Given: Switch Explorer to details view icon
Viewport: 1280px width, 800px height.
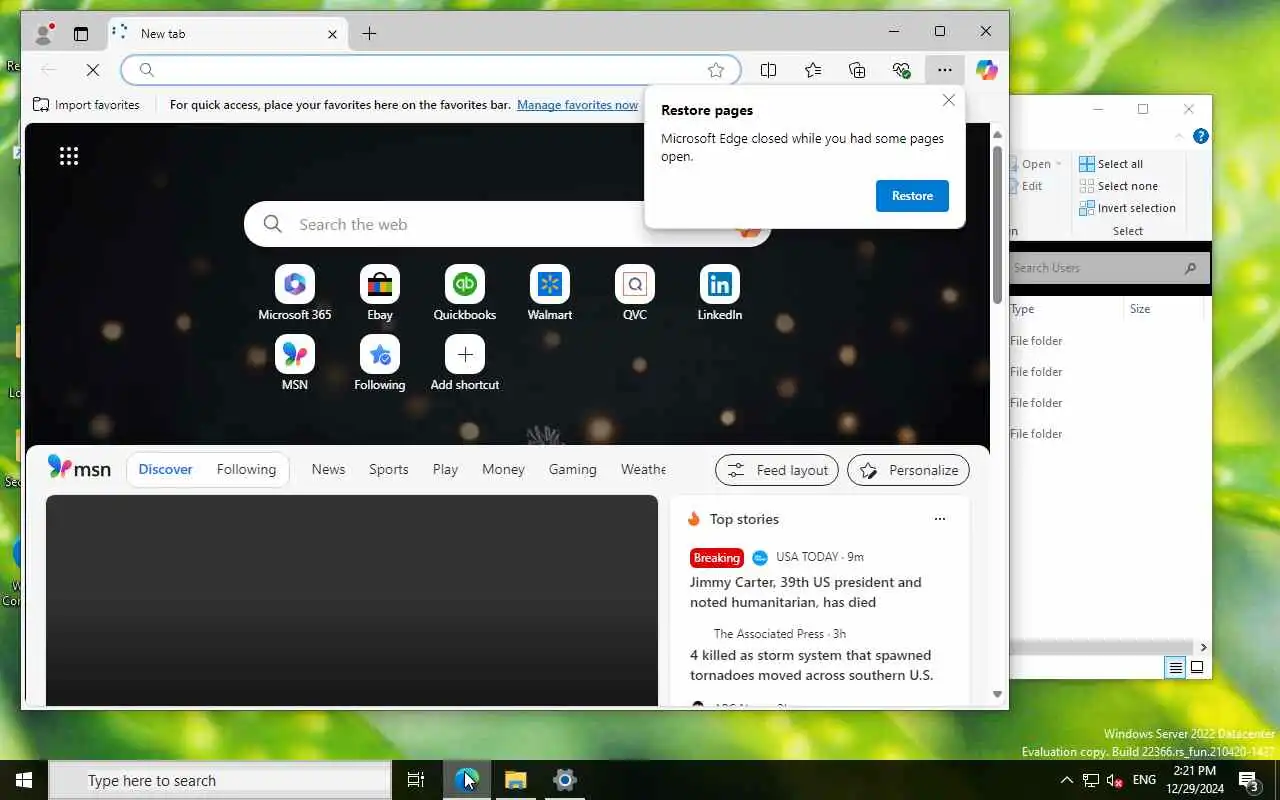Looking at the screenshot, I should pos(1176,668).
